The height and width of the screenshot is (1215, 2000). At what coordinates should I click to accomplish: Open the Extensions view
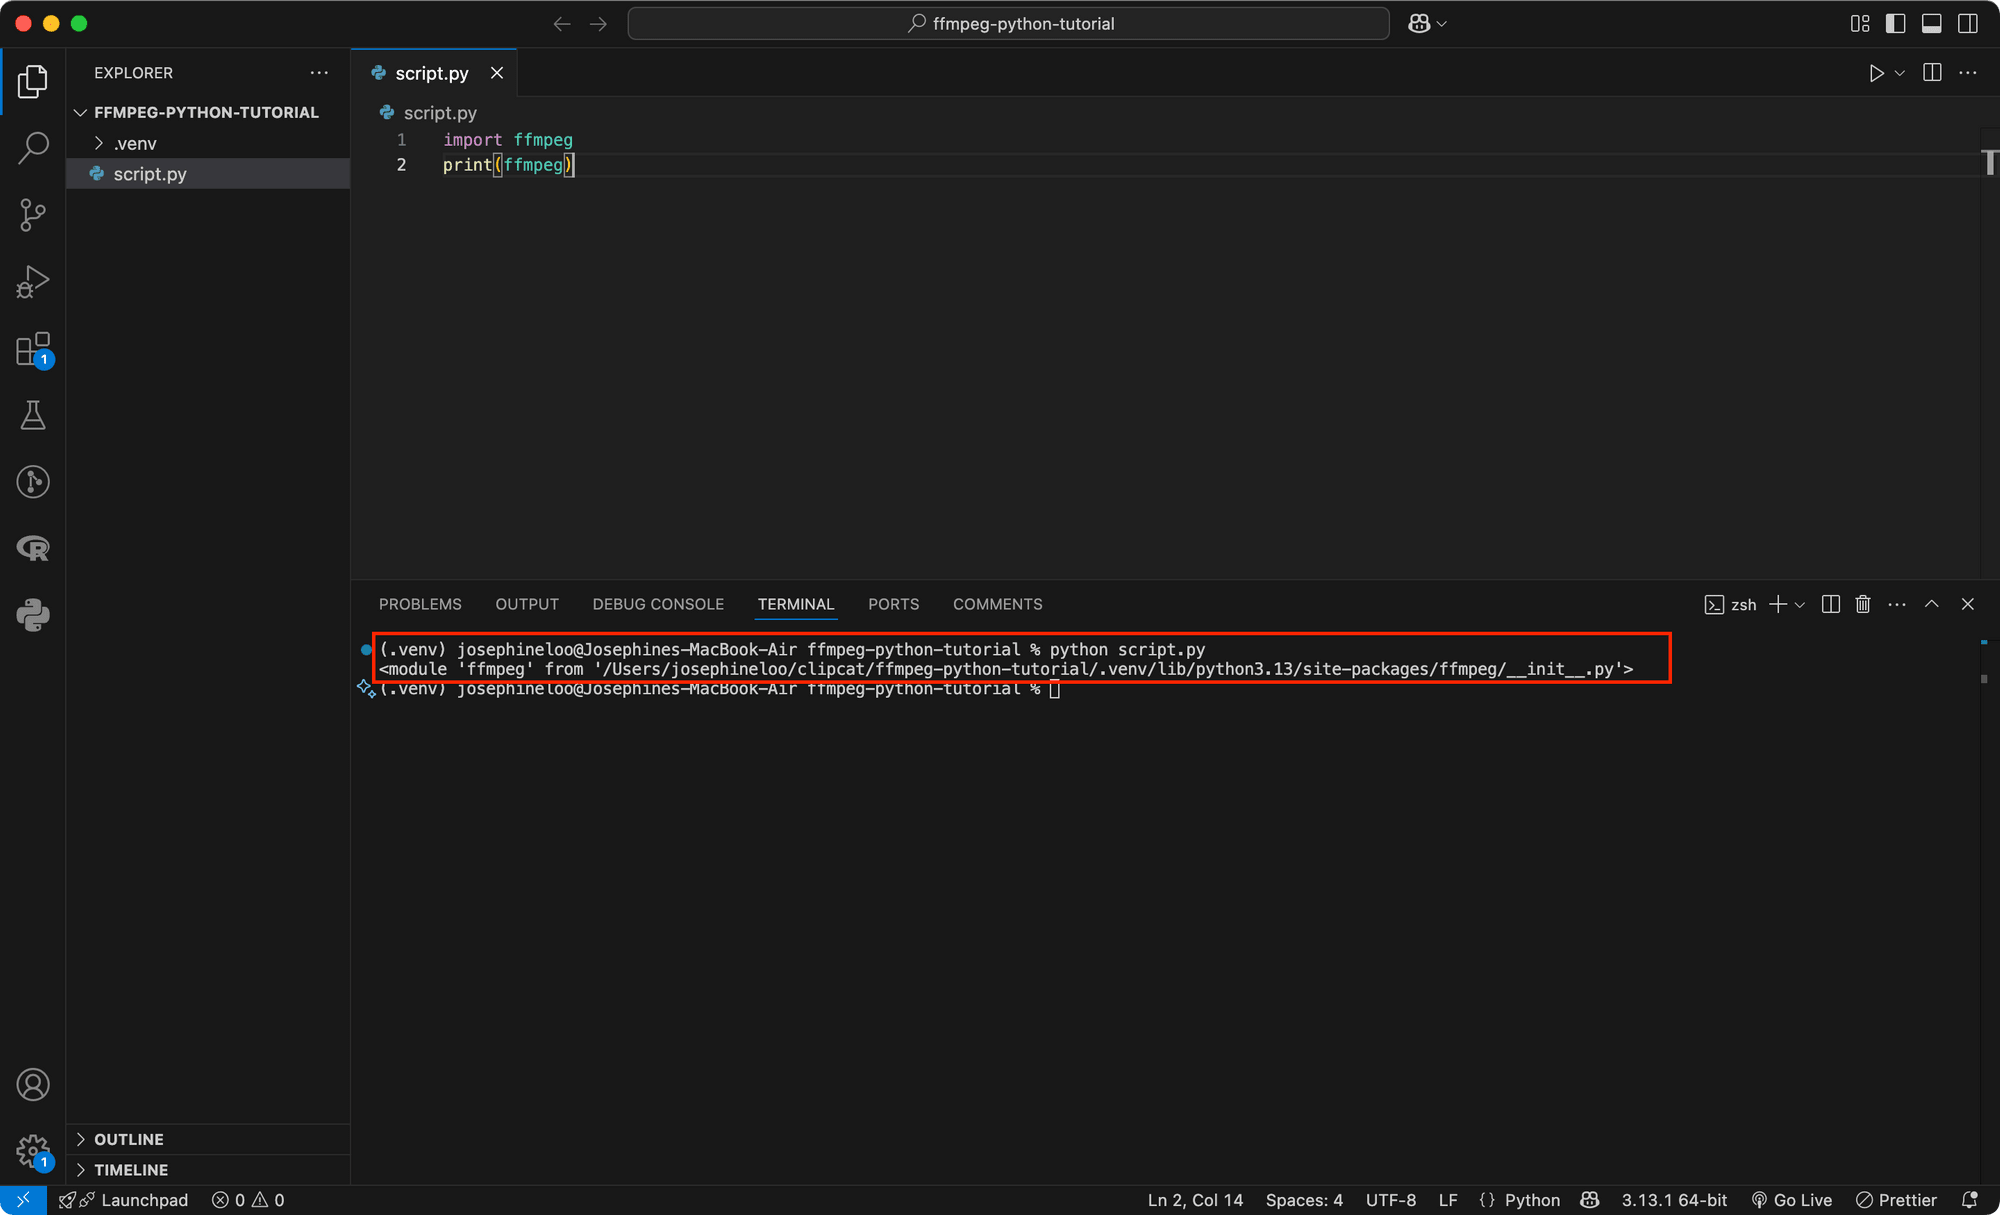tap(33, 350)
